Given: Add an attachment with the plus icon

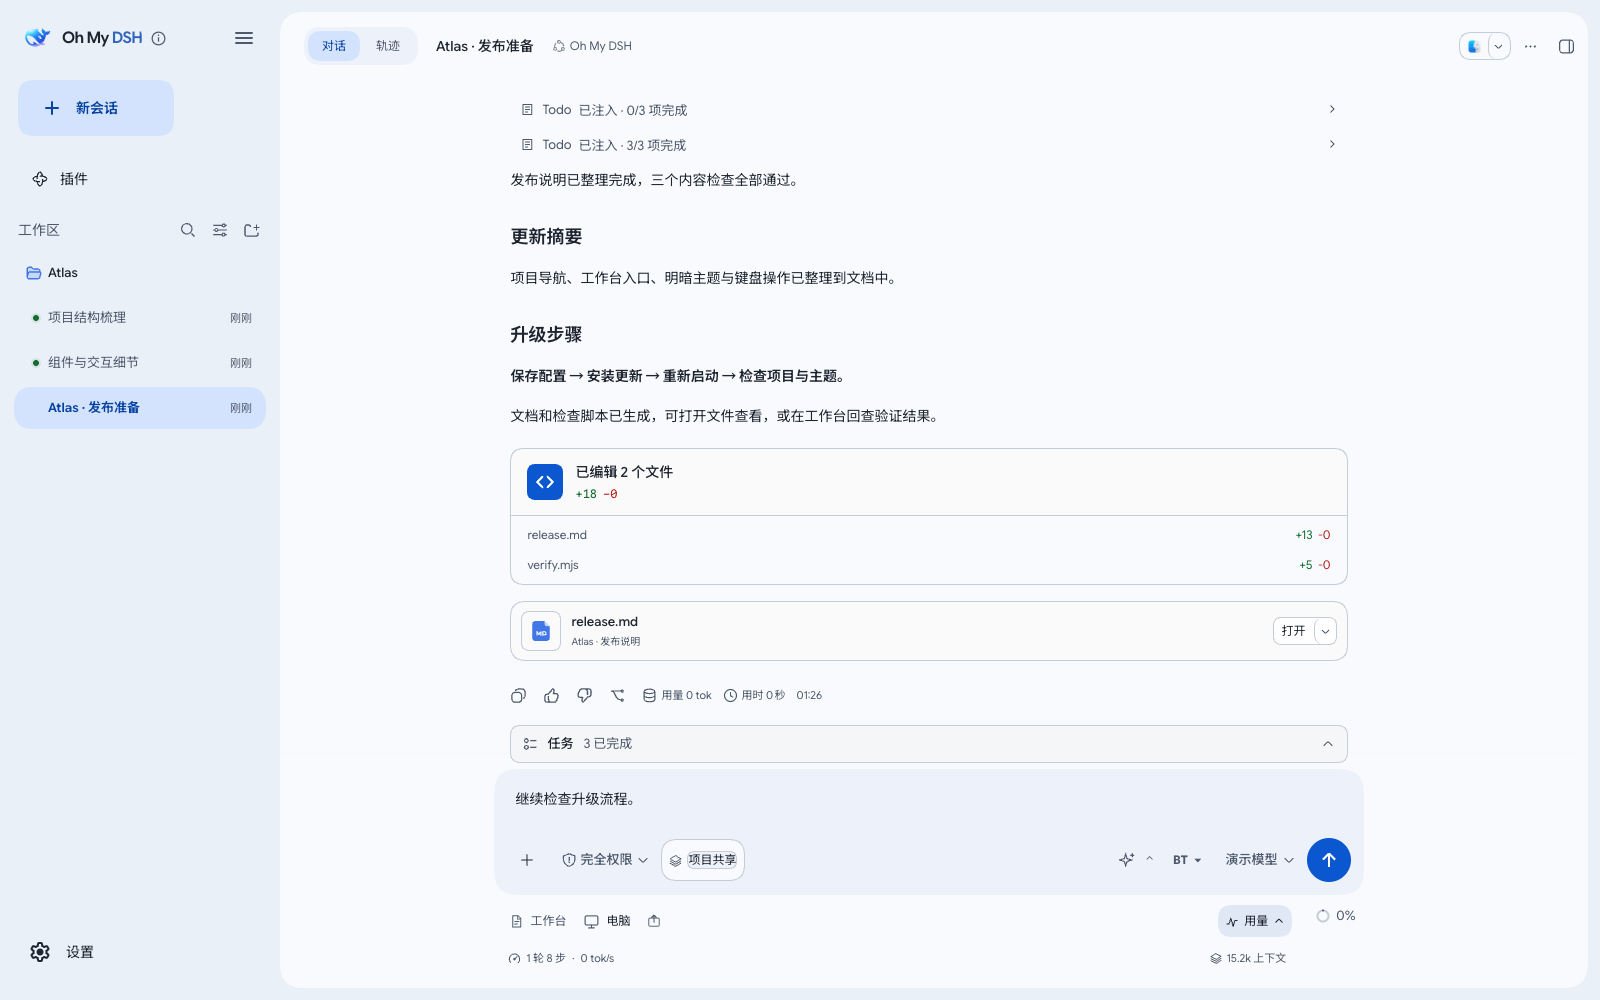Looking at the screenshot, I should point(527,860).
